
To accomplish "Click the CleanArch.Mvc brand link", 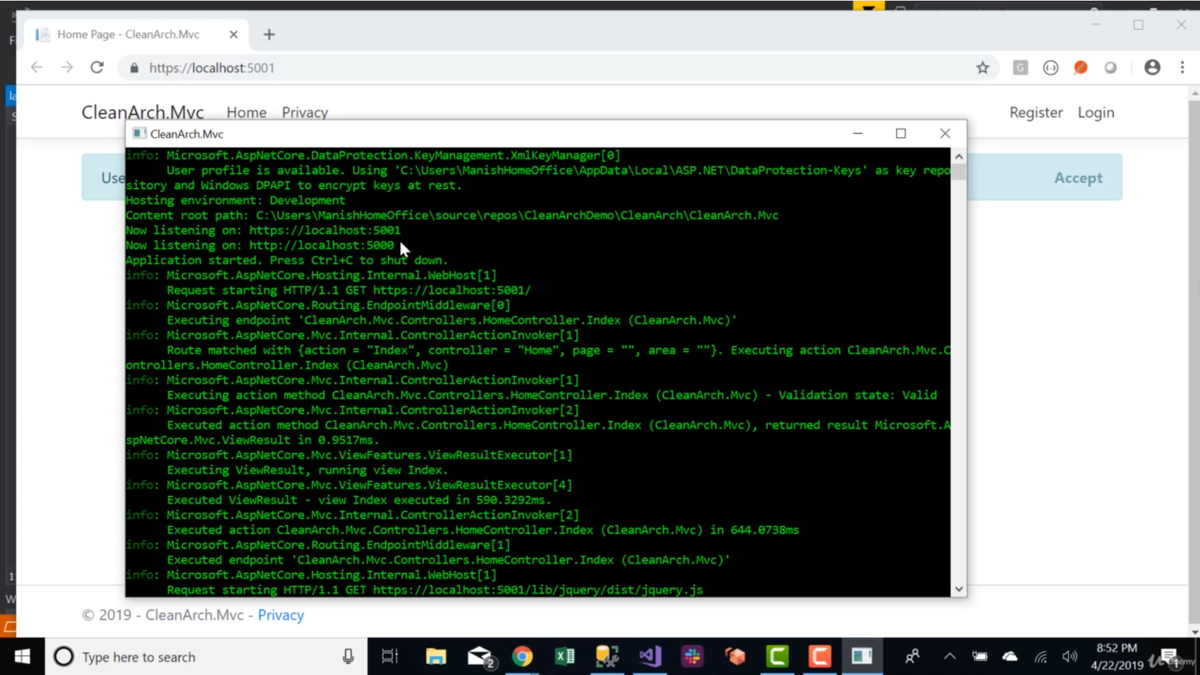I will point(142,112).
